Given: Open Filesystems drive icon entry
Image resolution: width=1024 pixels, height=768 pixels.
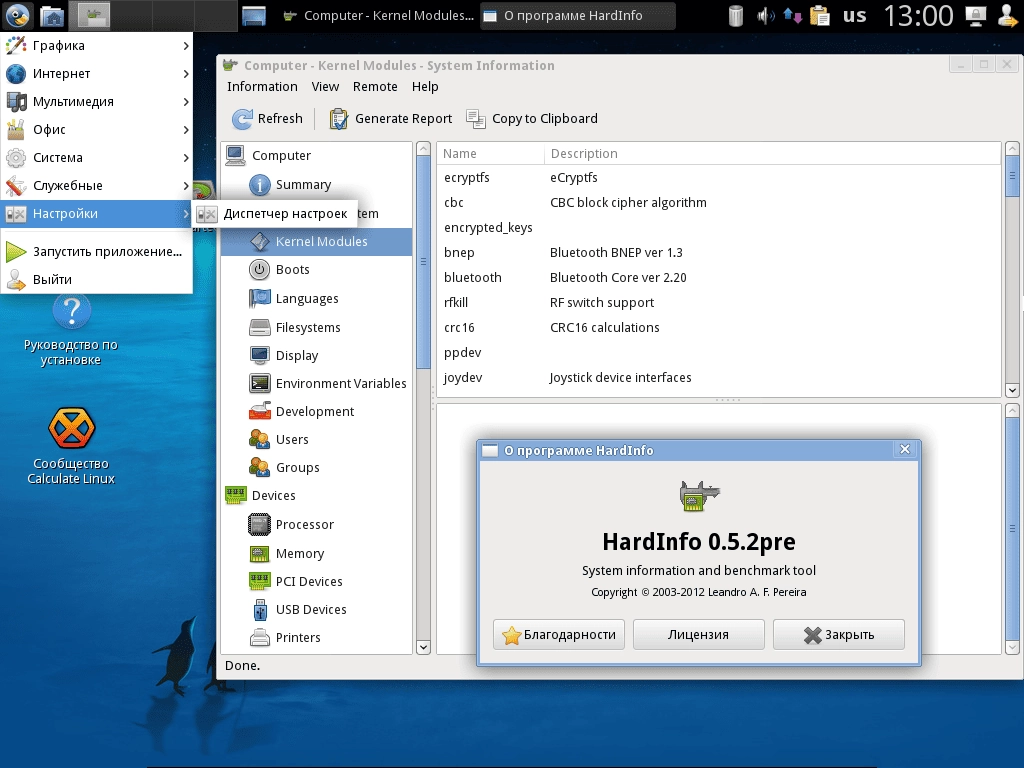Looking at the screenshot, I should click(x=259, y=327).
